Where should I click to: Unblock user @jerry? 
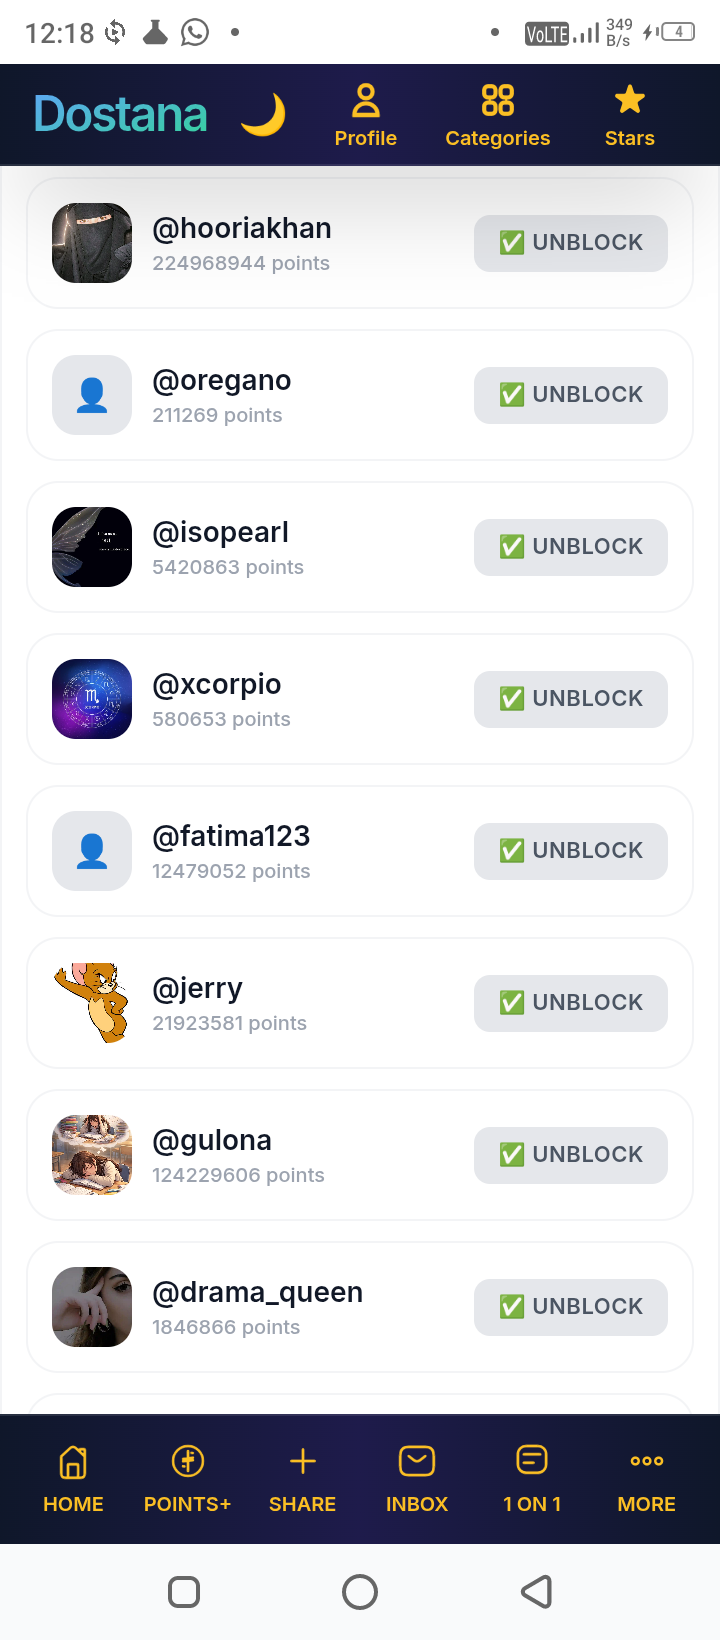(x=571, y=1003)
